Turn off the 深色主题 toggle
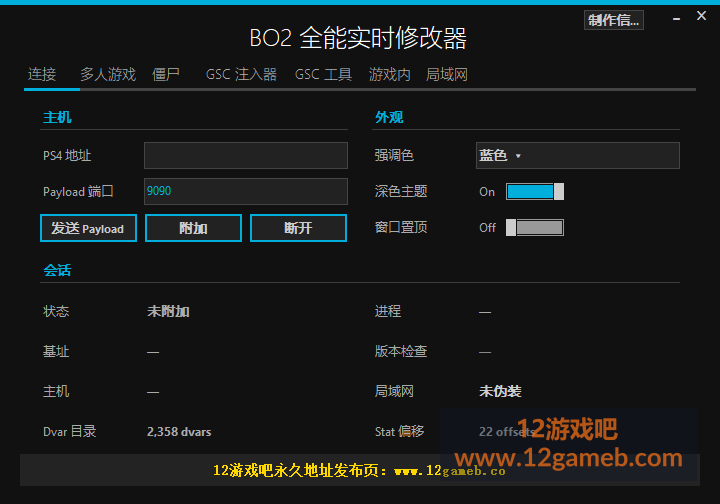 (x=535, y=191)
